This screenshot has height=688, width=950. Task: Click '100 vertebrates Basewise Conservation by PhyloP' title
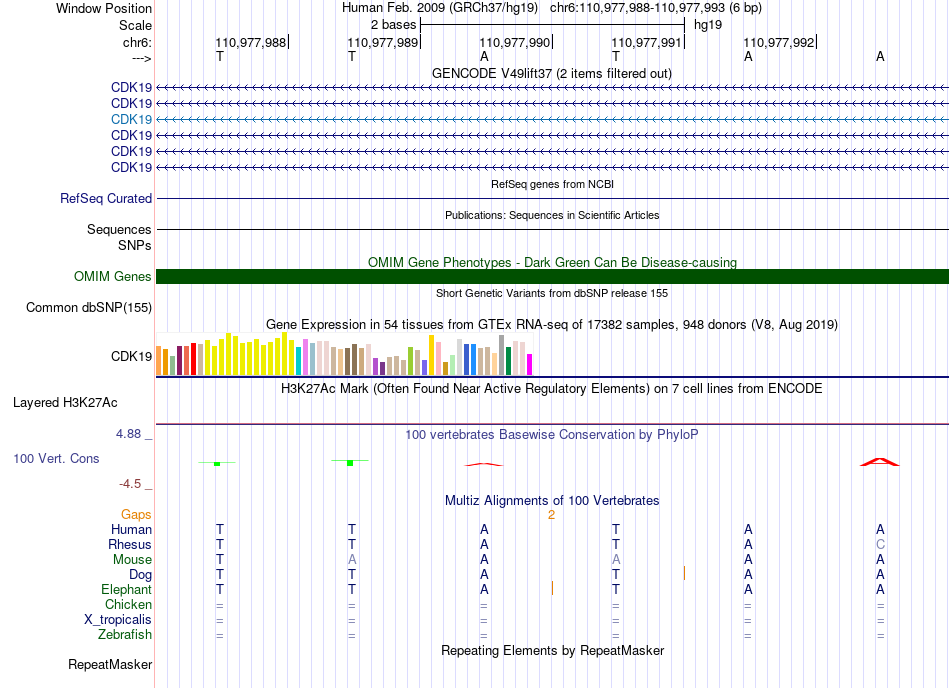pyautogui.click(x=551, y=434)
